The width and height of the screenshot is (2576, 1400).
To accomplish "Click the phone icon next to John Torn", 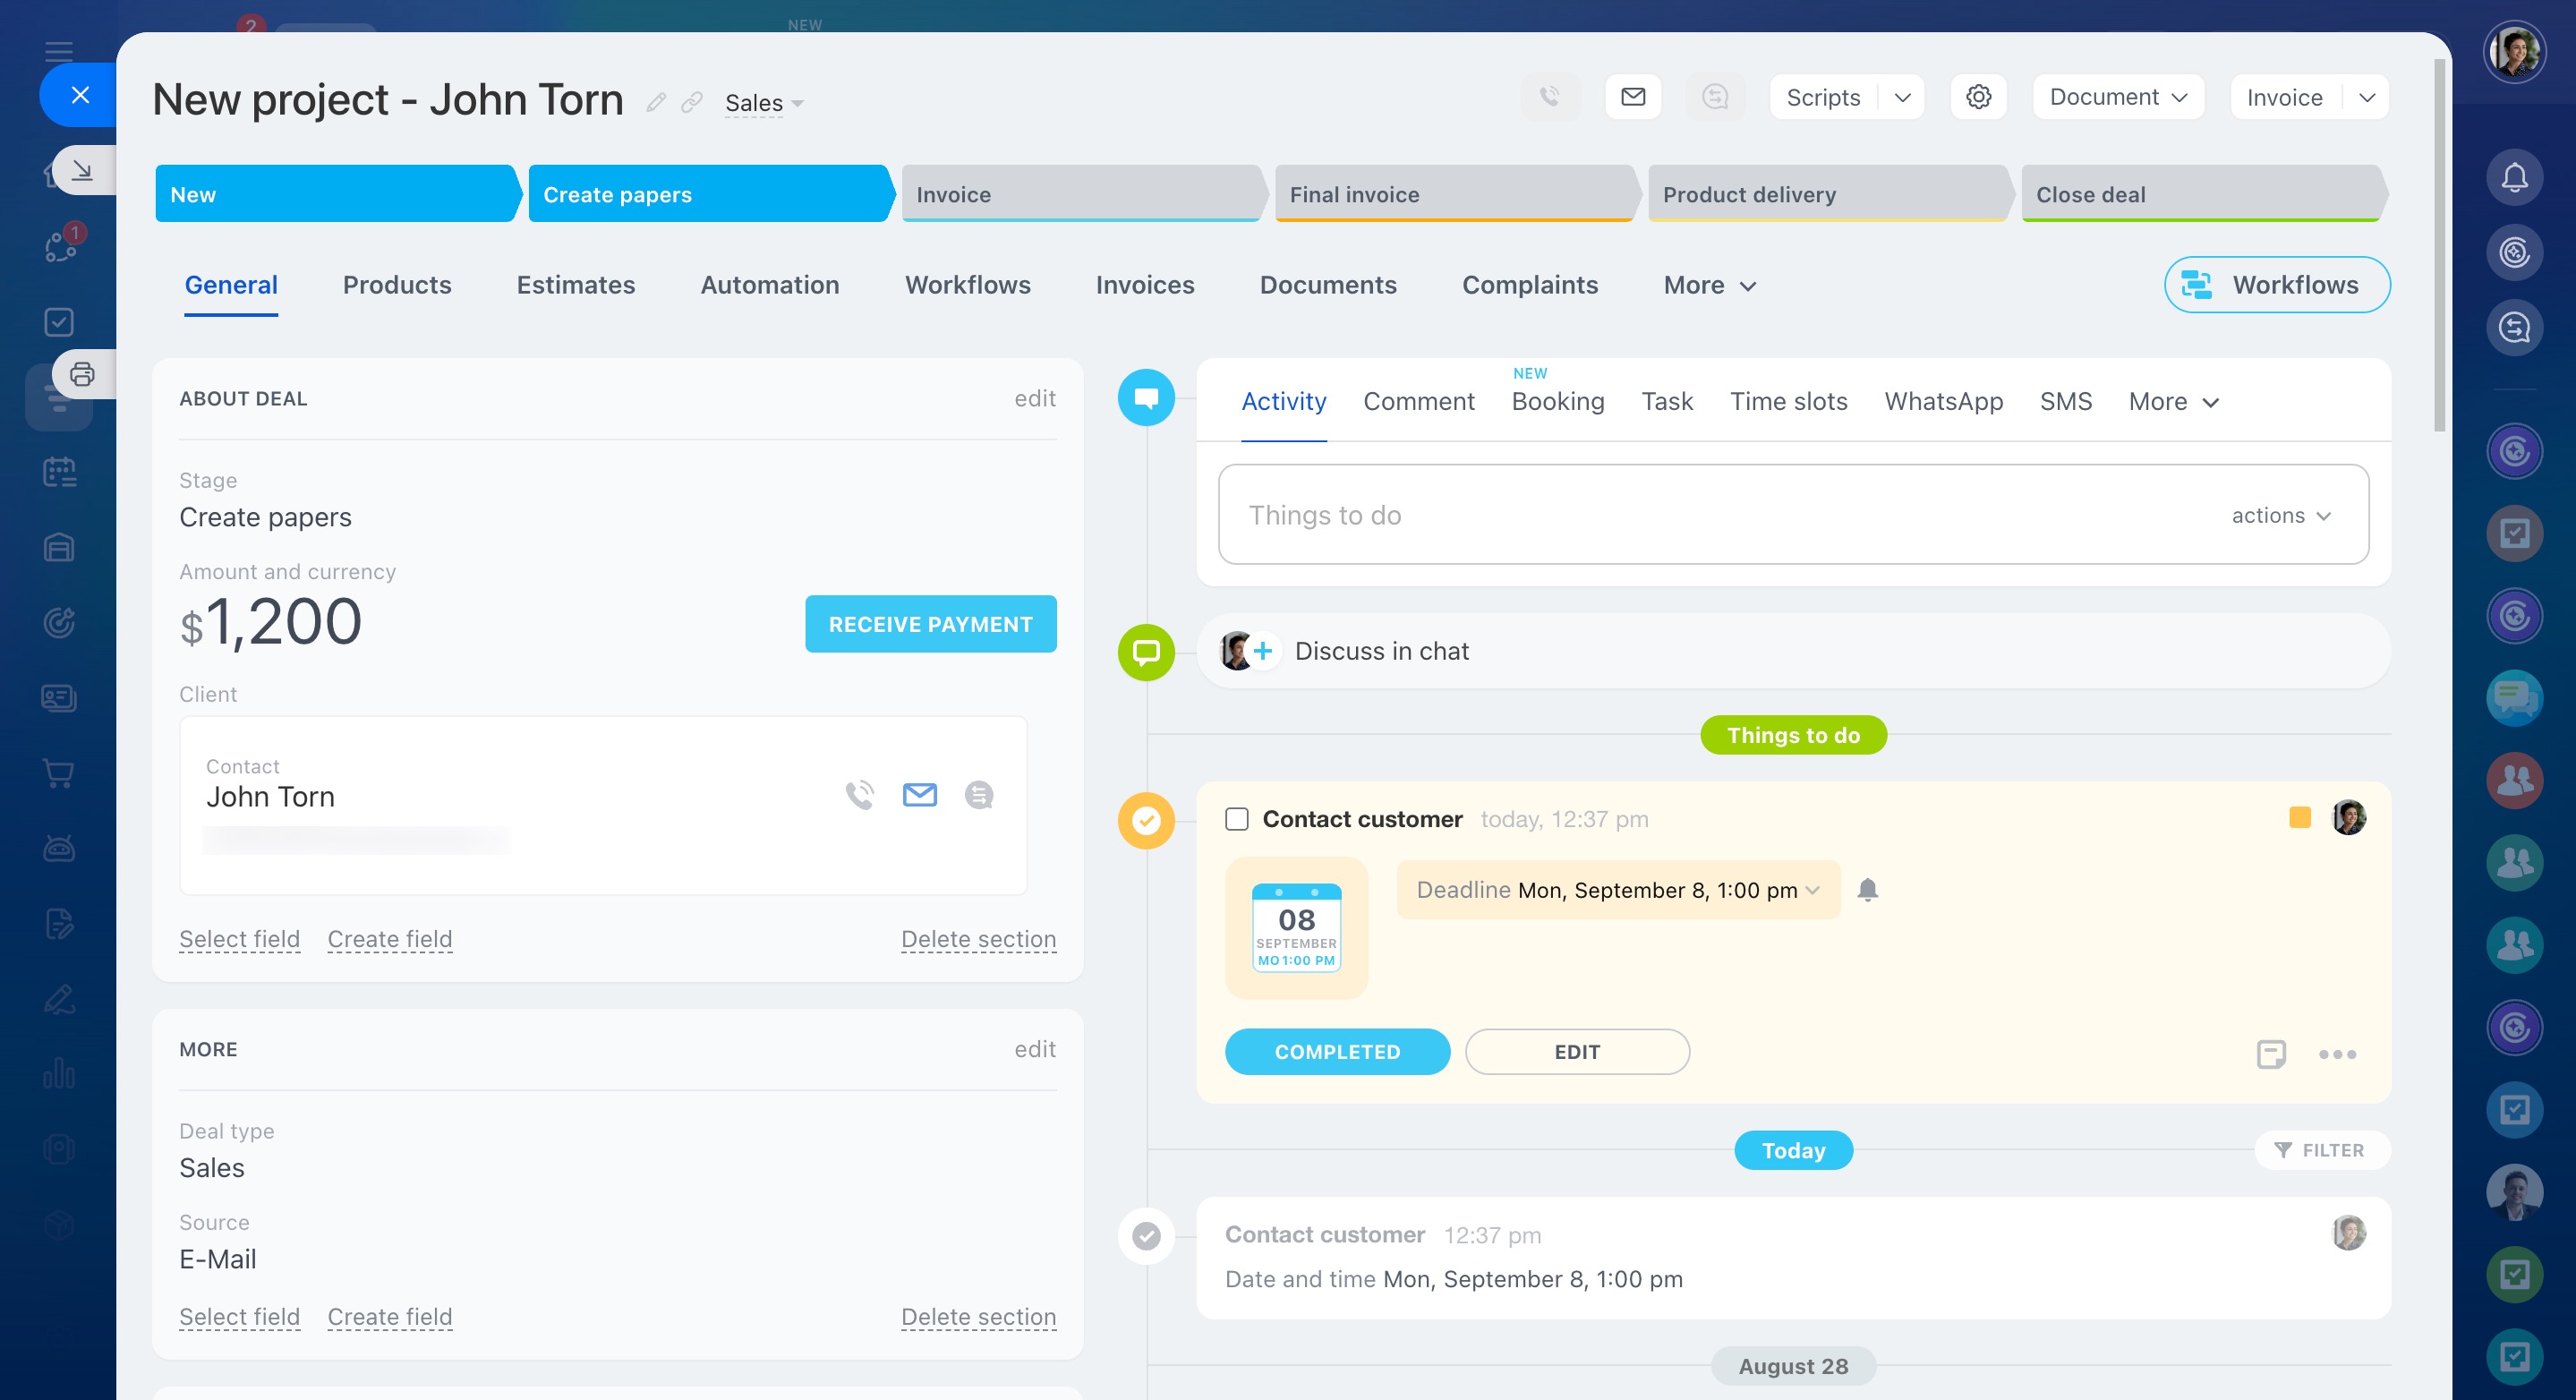I will (x=859, y=795).
